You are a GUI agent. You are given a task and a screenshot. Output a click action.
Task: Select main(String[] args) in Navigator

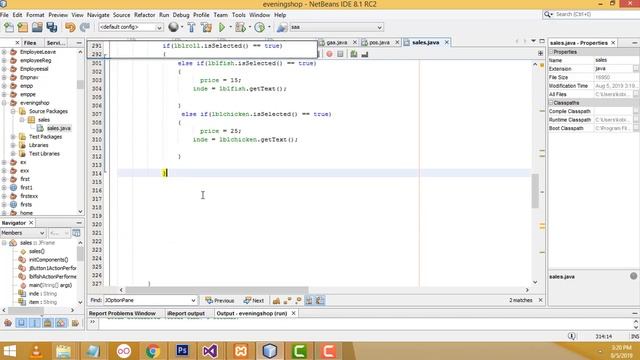(x=50, y=285)
